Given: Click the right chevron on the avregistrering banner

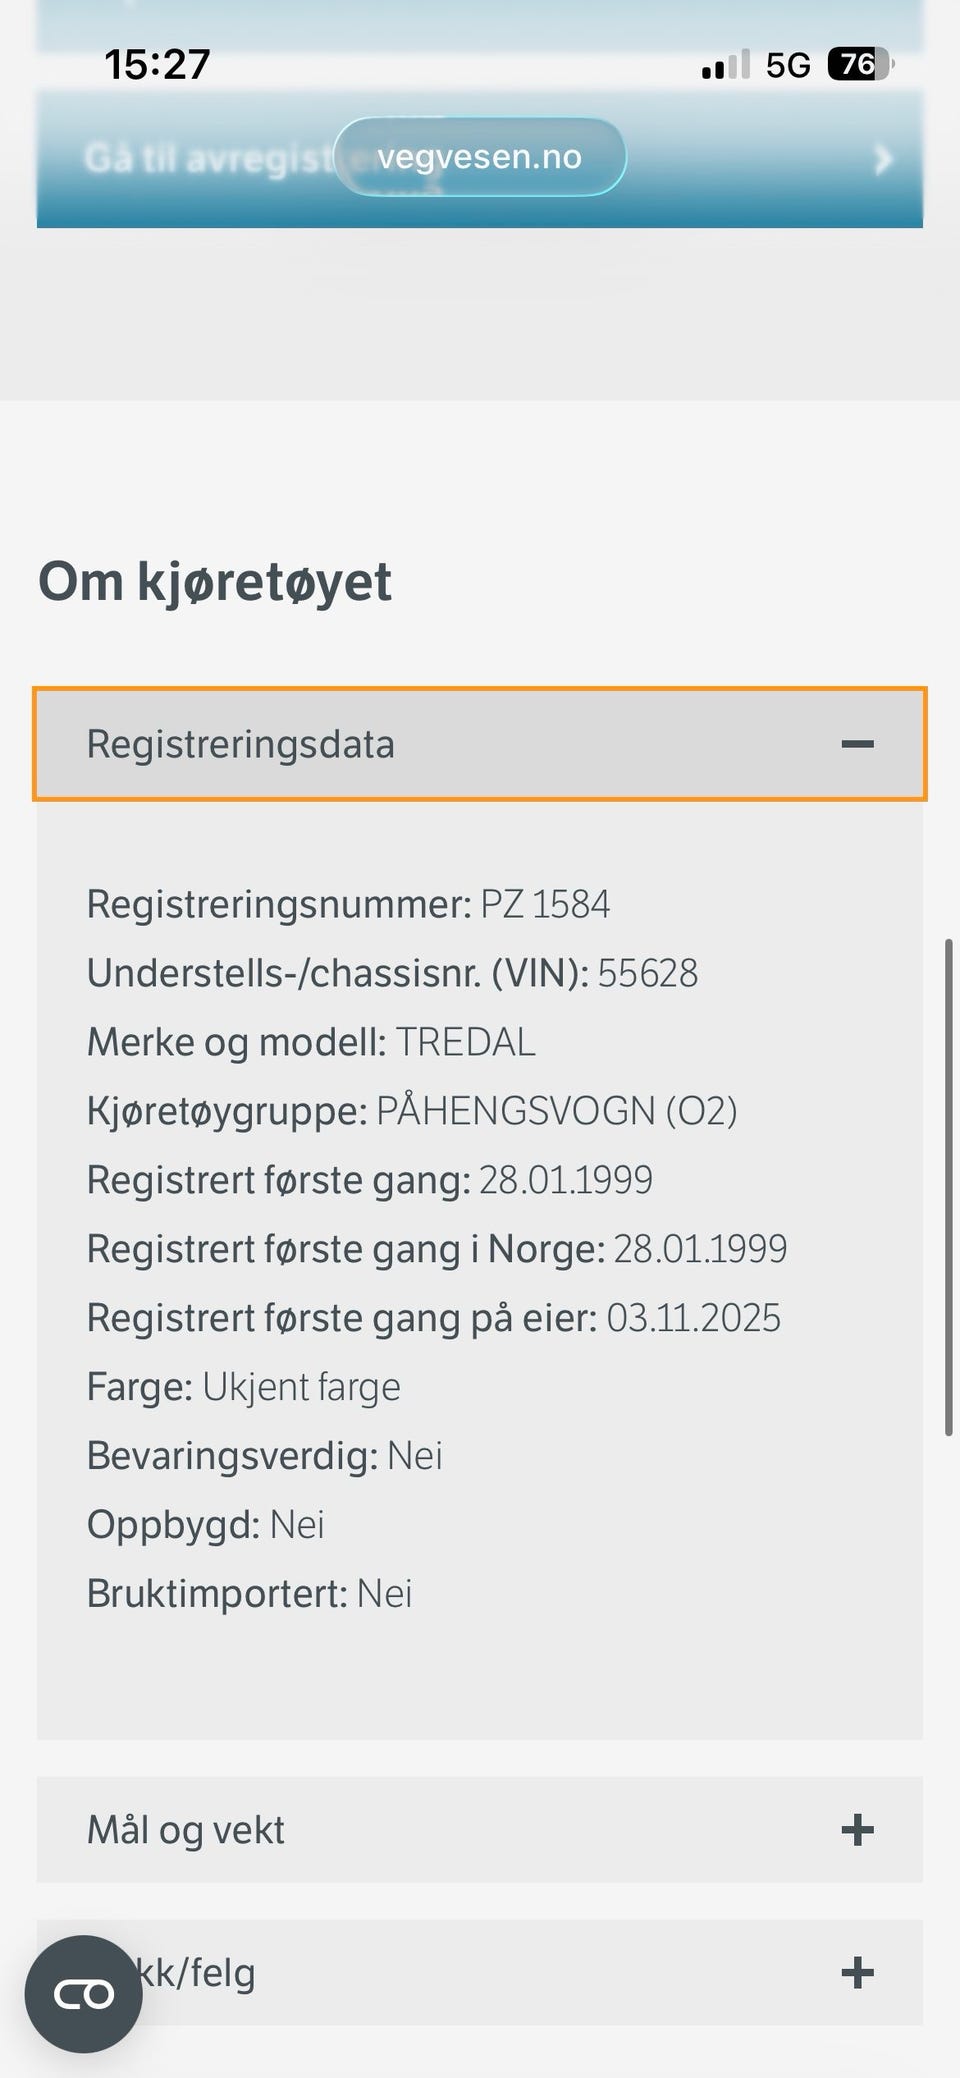Looking at the screenshot, I should click(882, 159).
